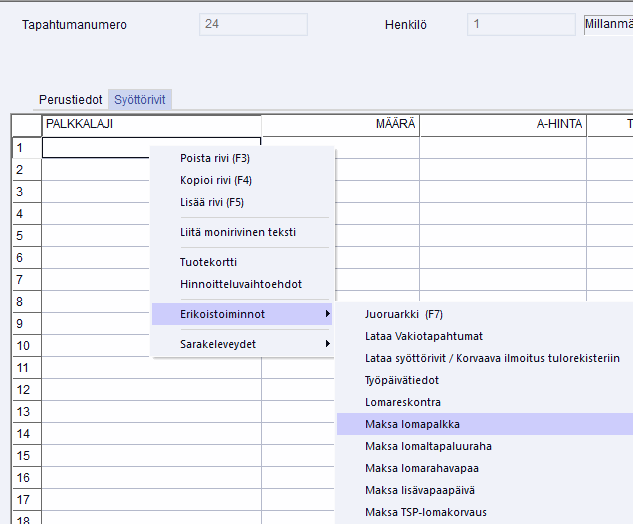Select Lataa Vakiotapahtumat option
This screenshot has height=524, width=633.
(424, 336)
